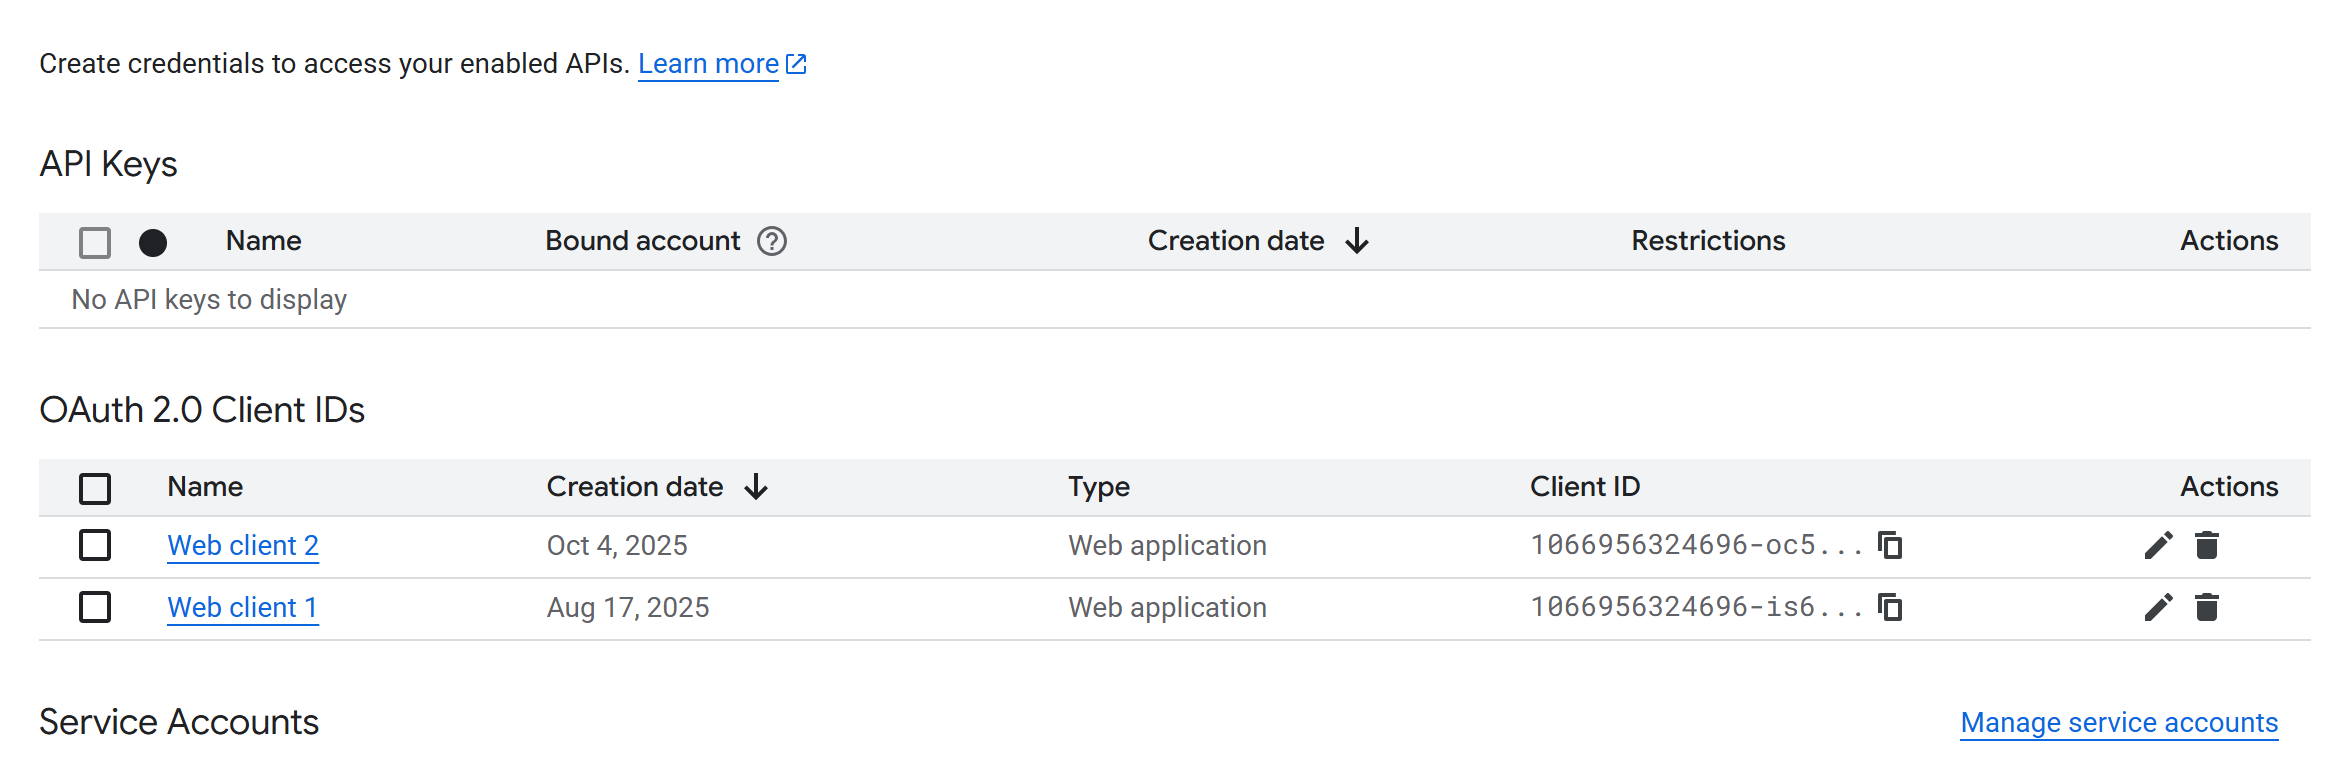Click the Bound account help icon
Viewport: 2334px width, 767px height.
coord(772,241)
